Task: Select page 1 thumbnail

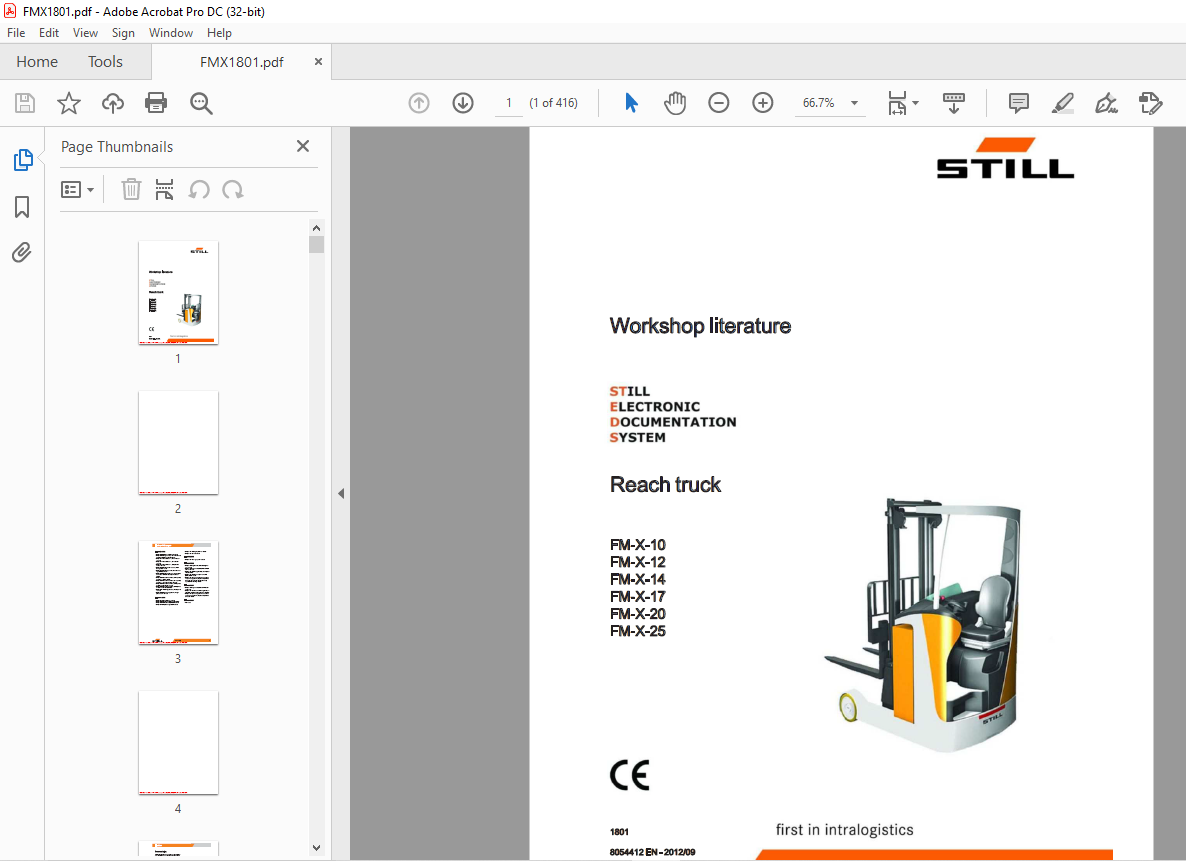Action: tap(179, 293)
